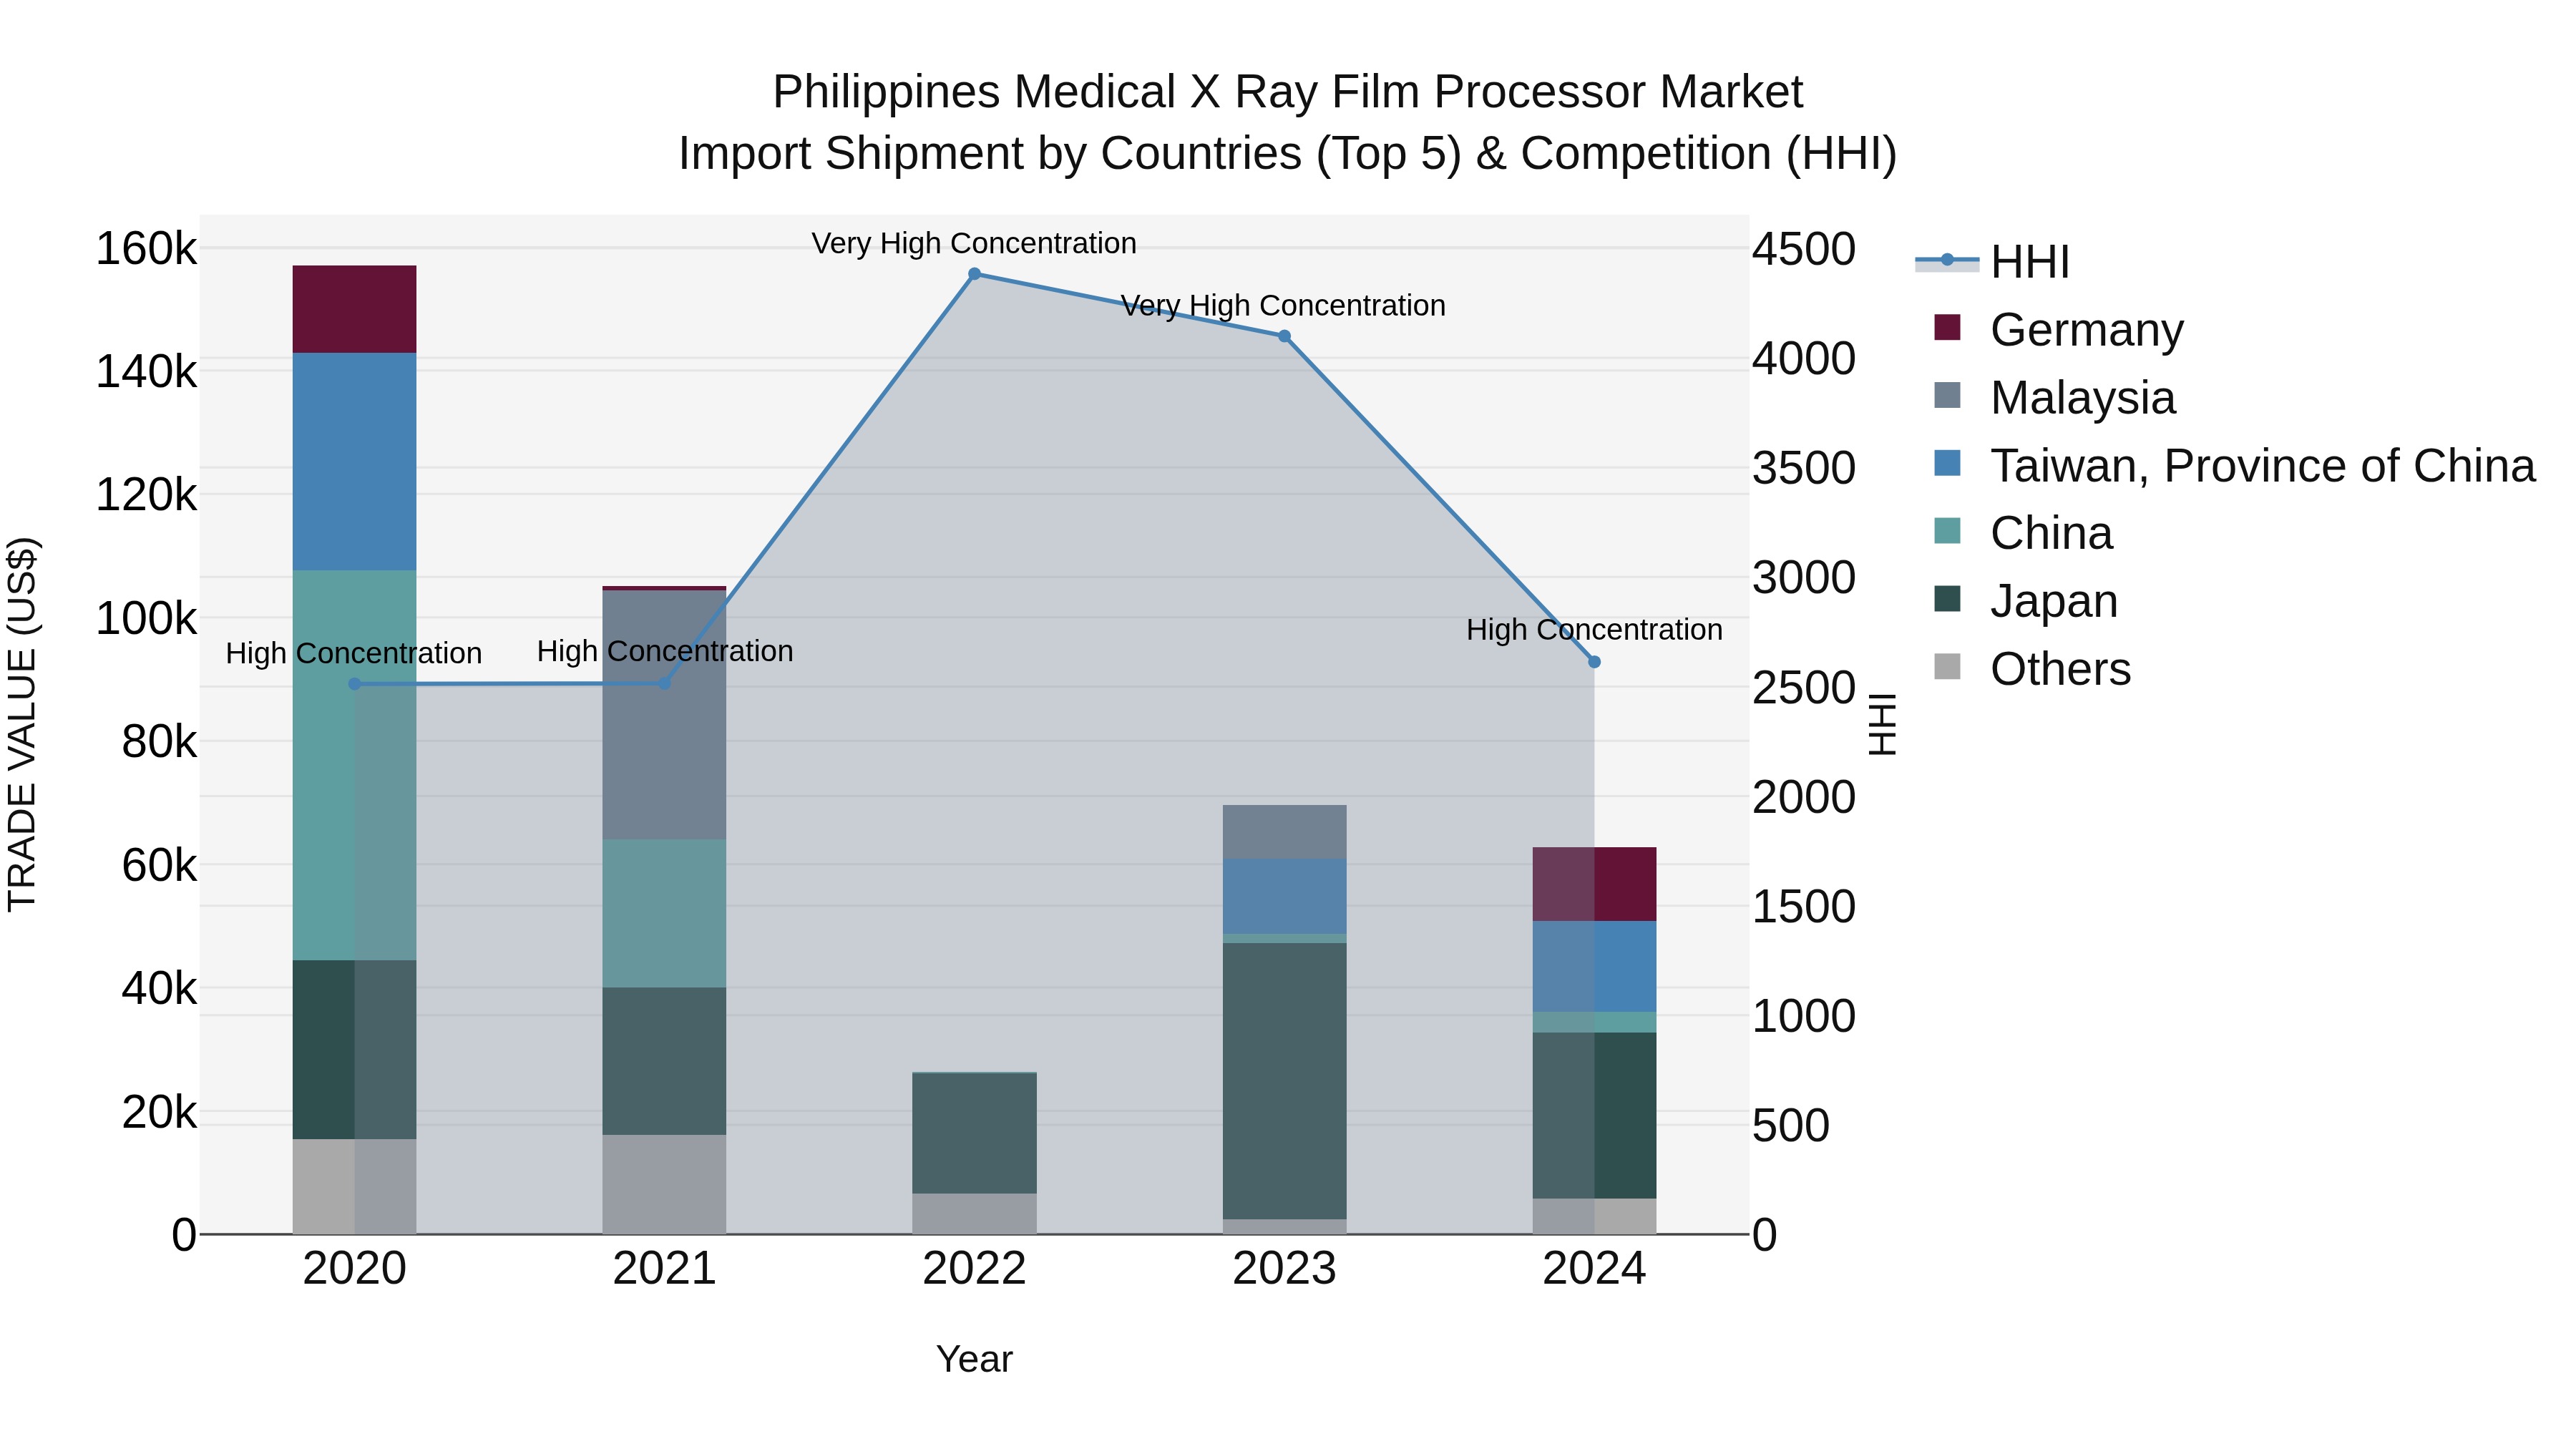
Task: Click the HHI data point for 2022
Action: [x=974, y=274]
